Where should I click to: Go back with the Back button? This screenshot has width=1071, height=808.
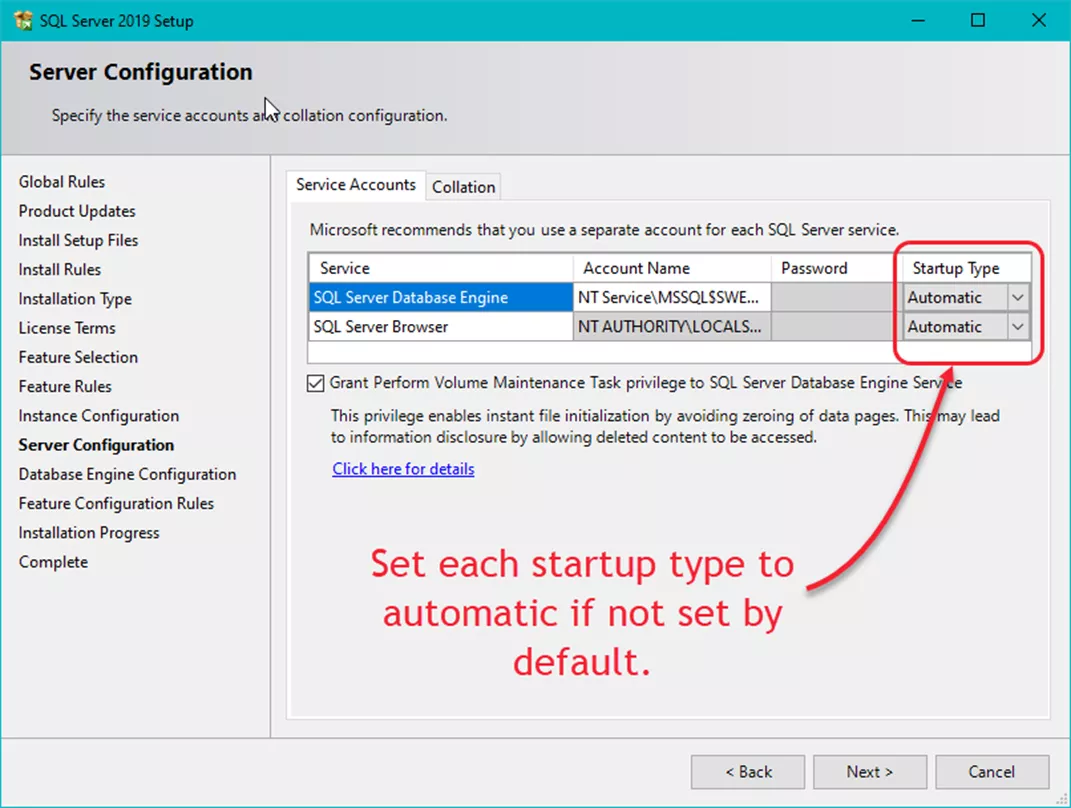(x=748, y=772)
